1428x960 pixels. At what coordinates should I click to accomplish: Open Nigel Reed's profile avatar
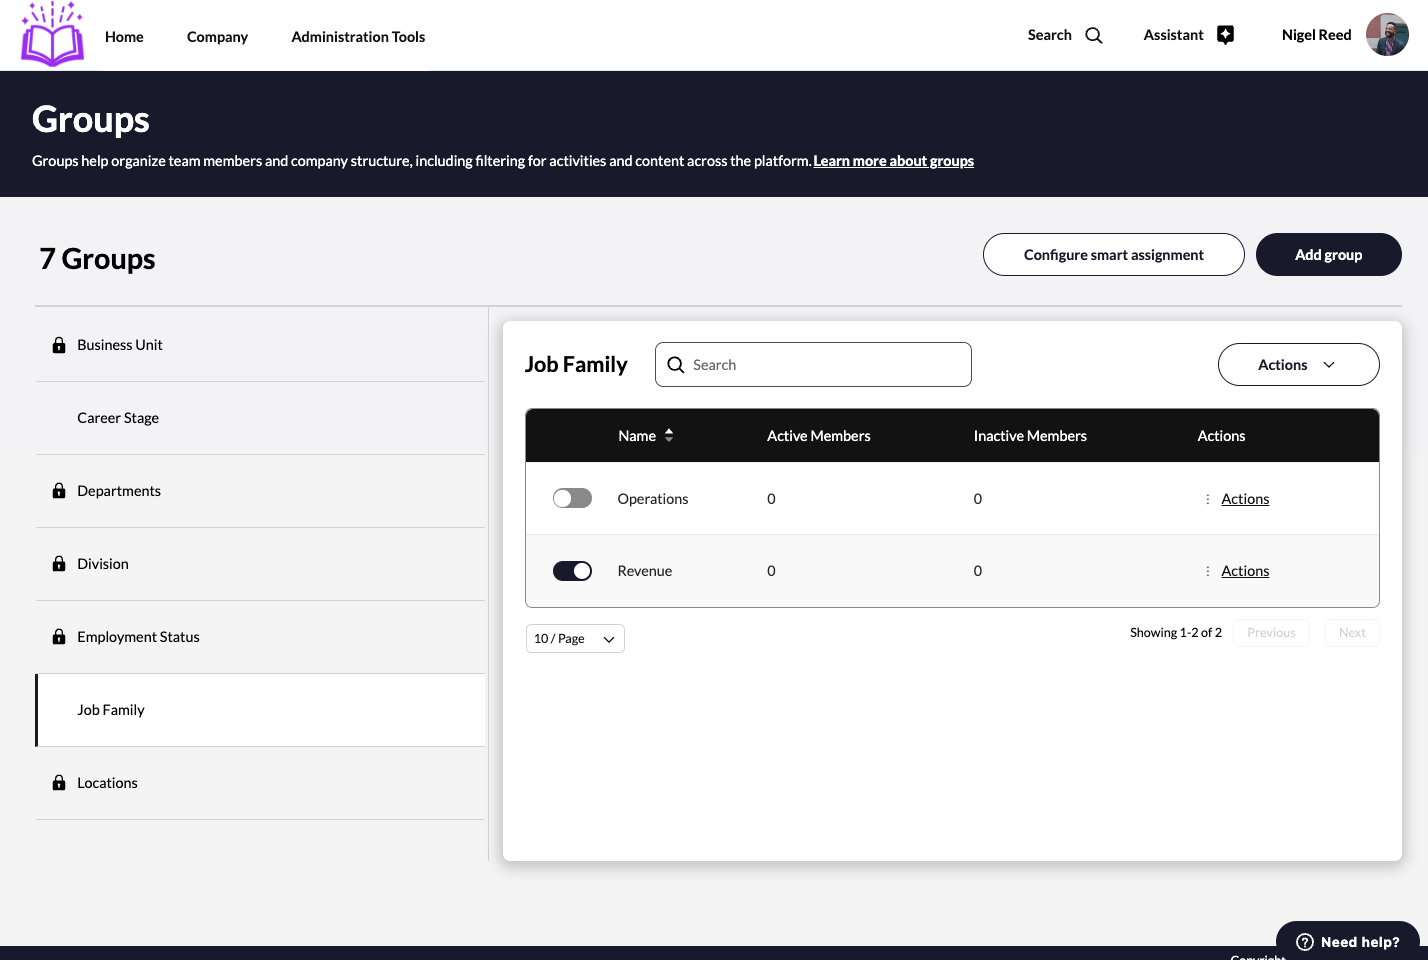pos(1387,35)
